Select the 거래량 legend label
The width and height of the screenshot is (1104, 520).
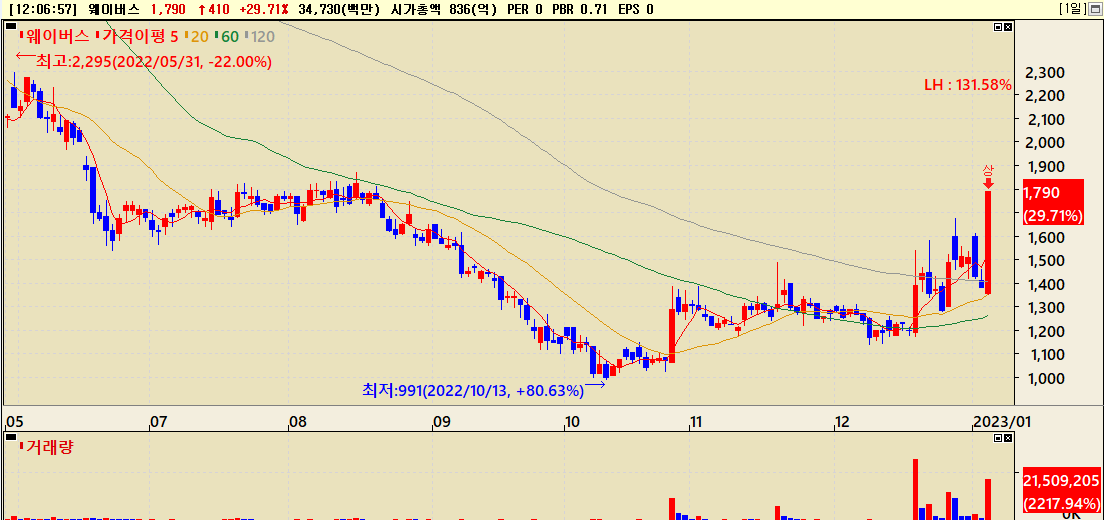tap(47, 446)
